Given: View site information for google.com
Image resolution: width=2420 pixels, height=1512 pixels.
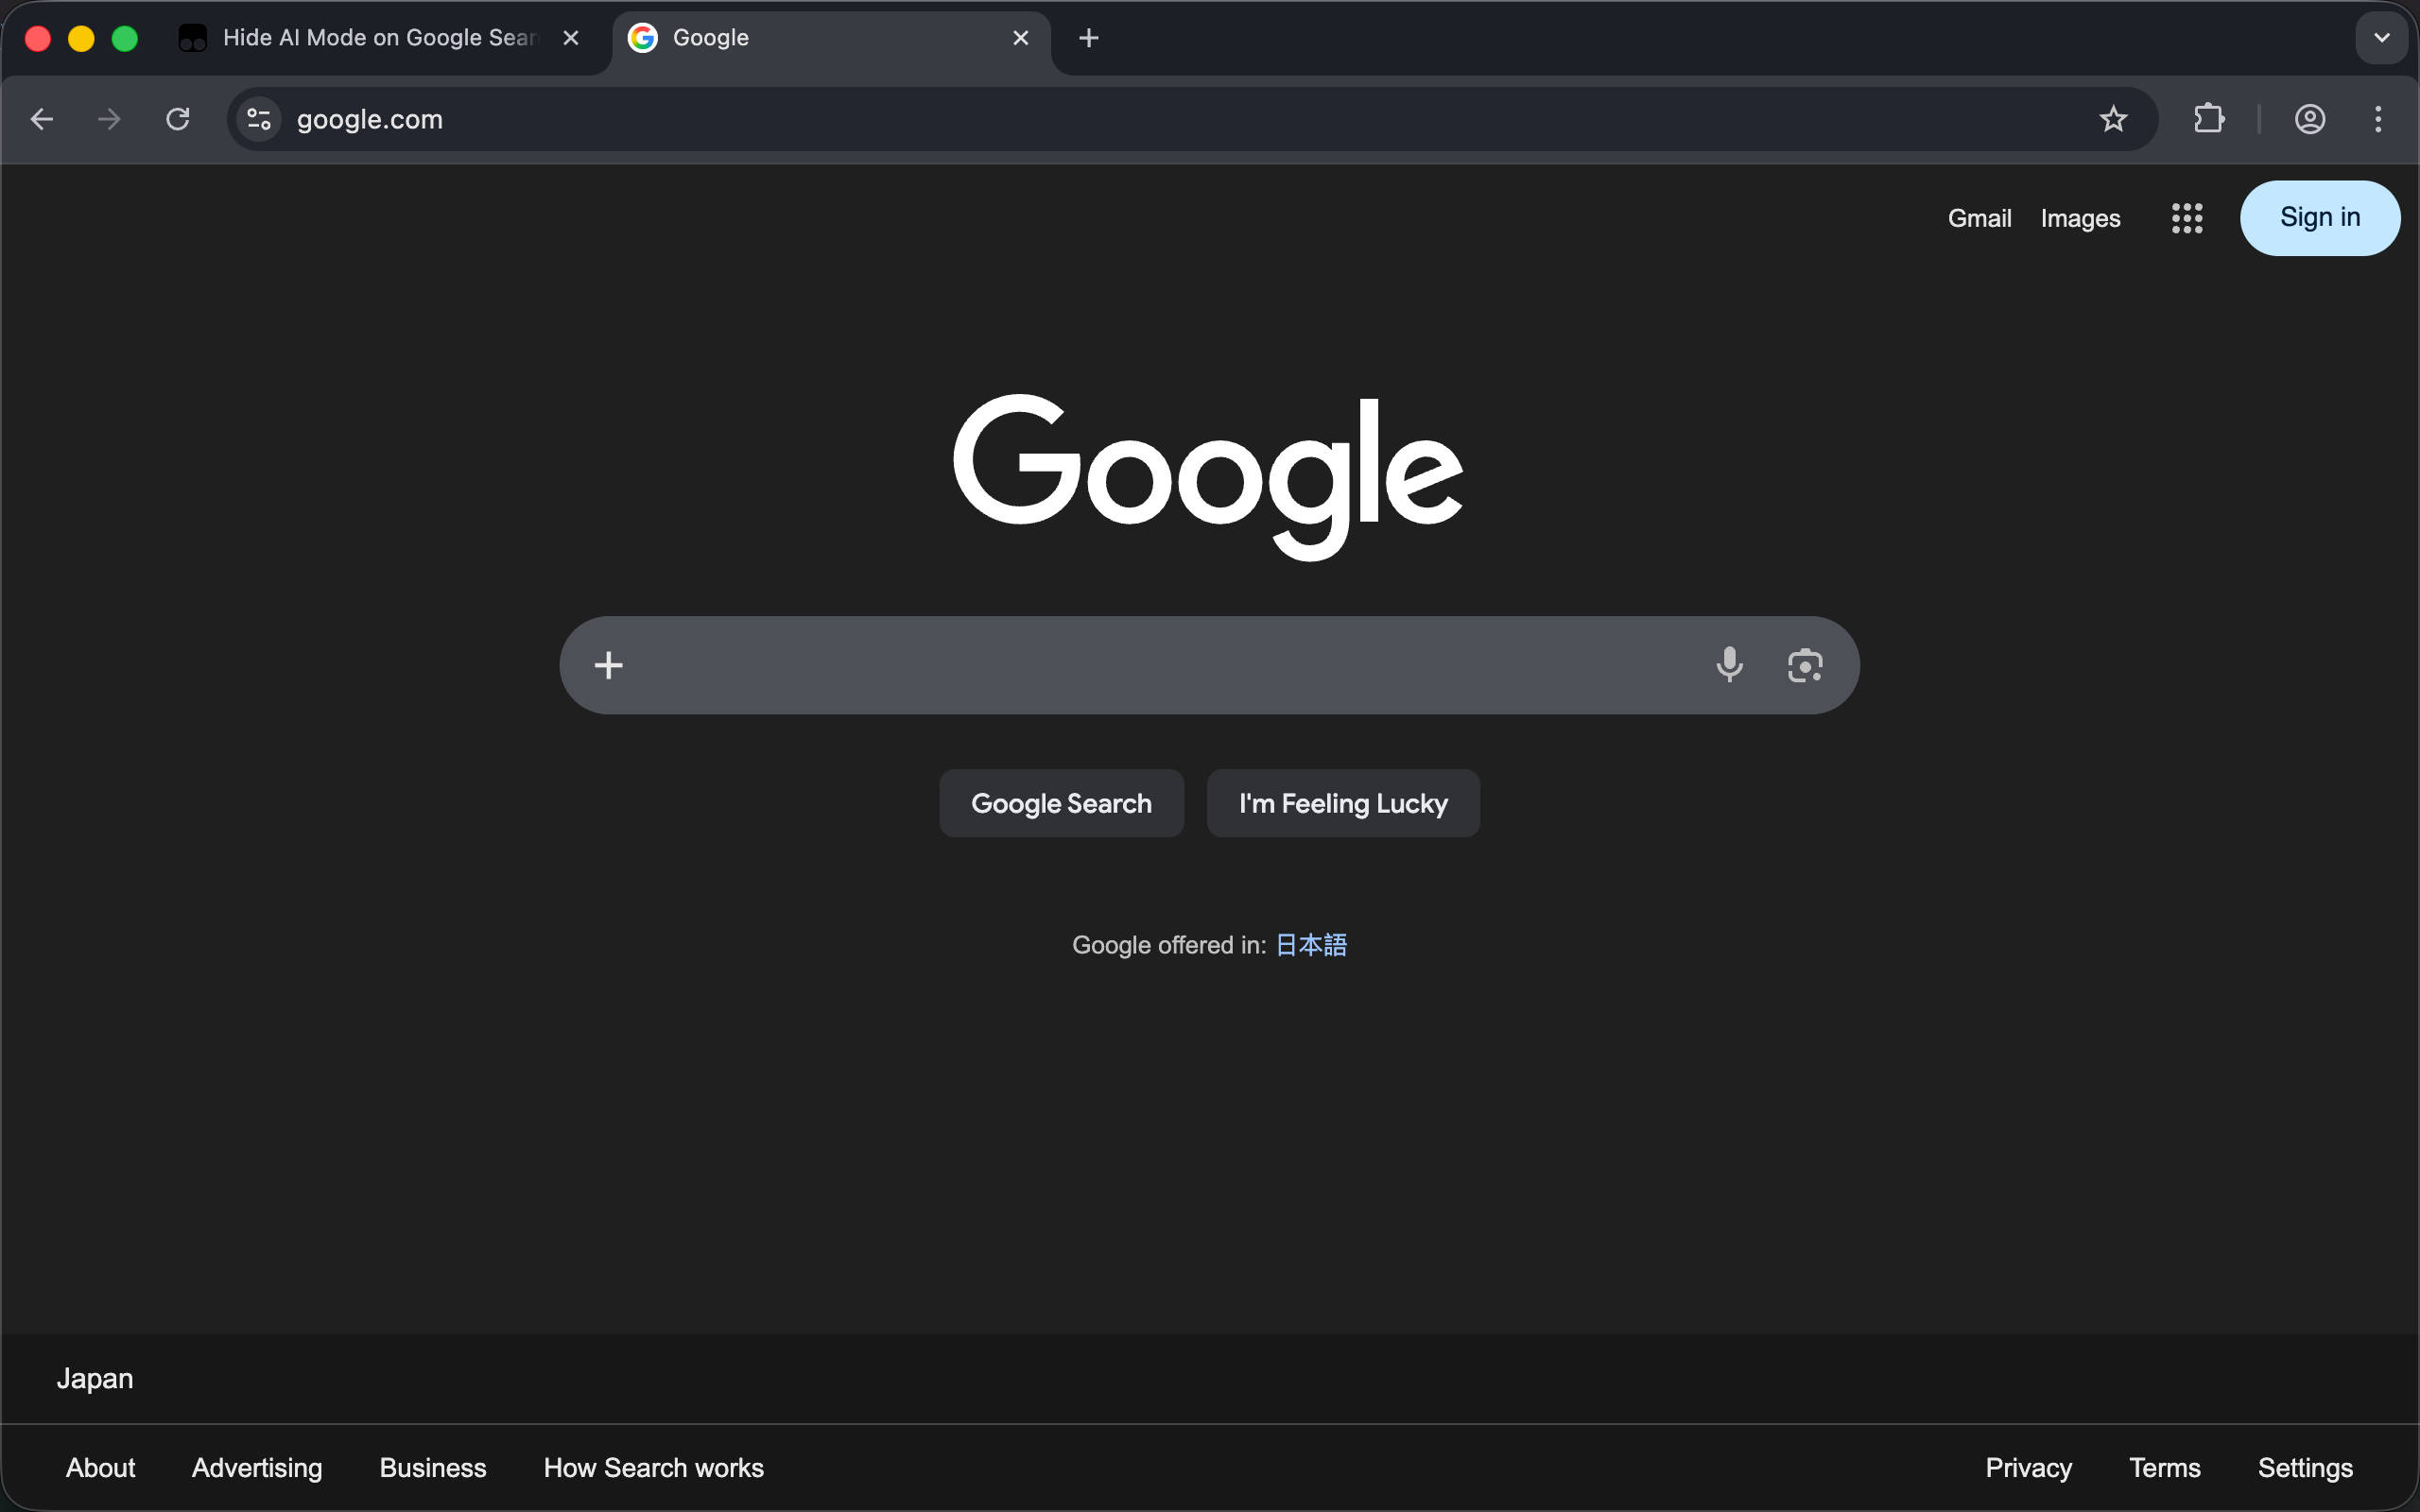Looking at the screenshot, I should [259, 119].
